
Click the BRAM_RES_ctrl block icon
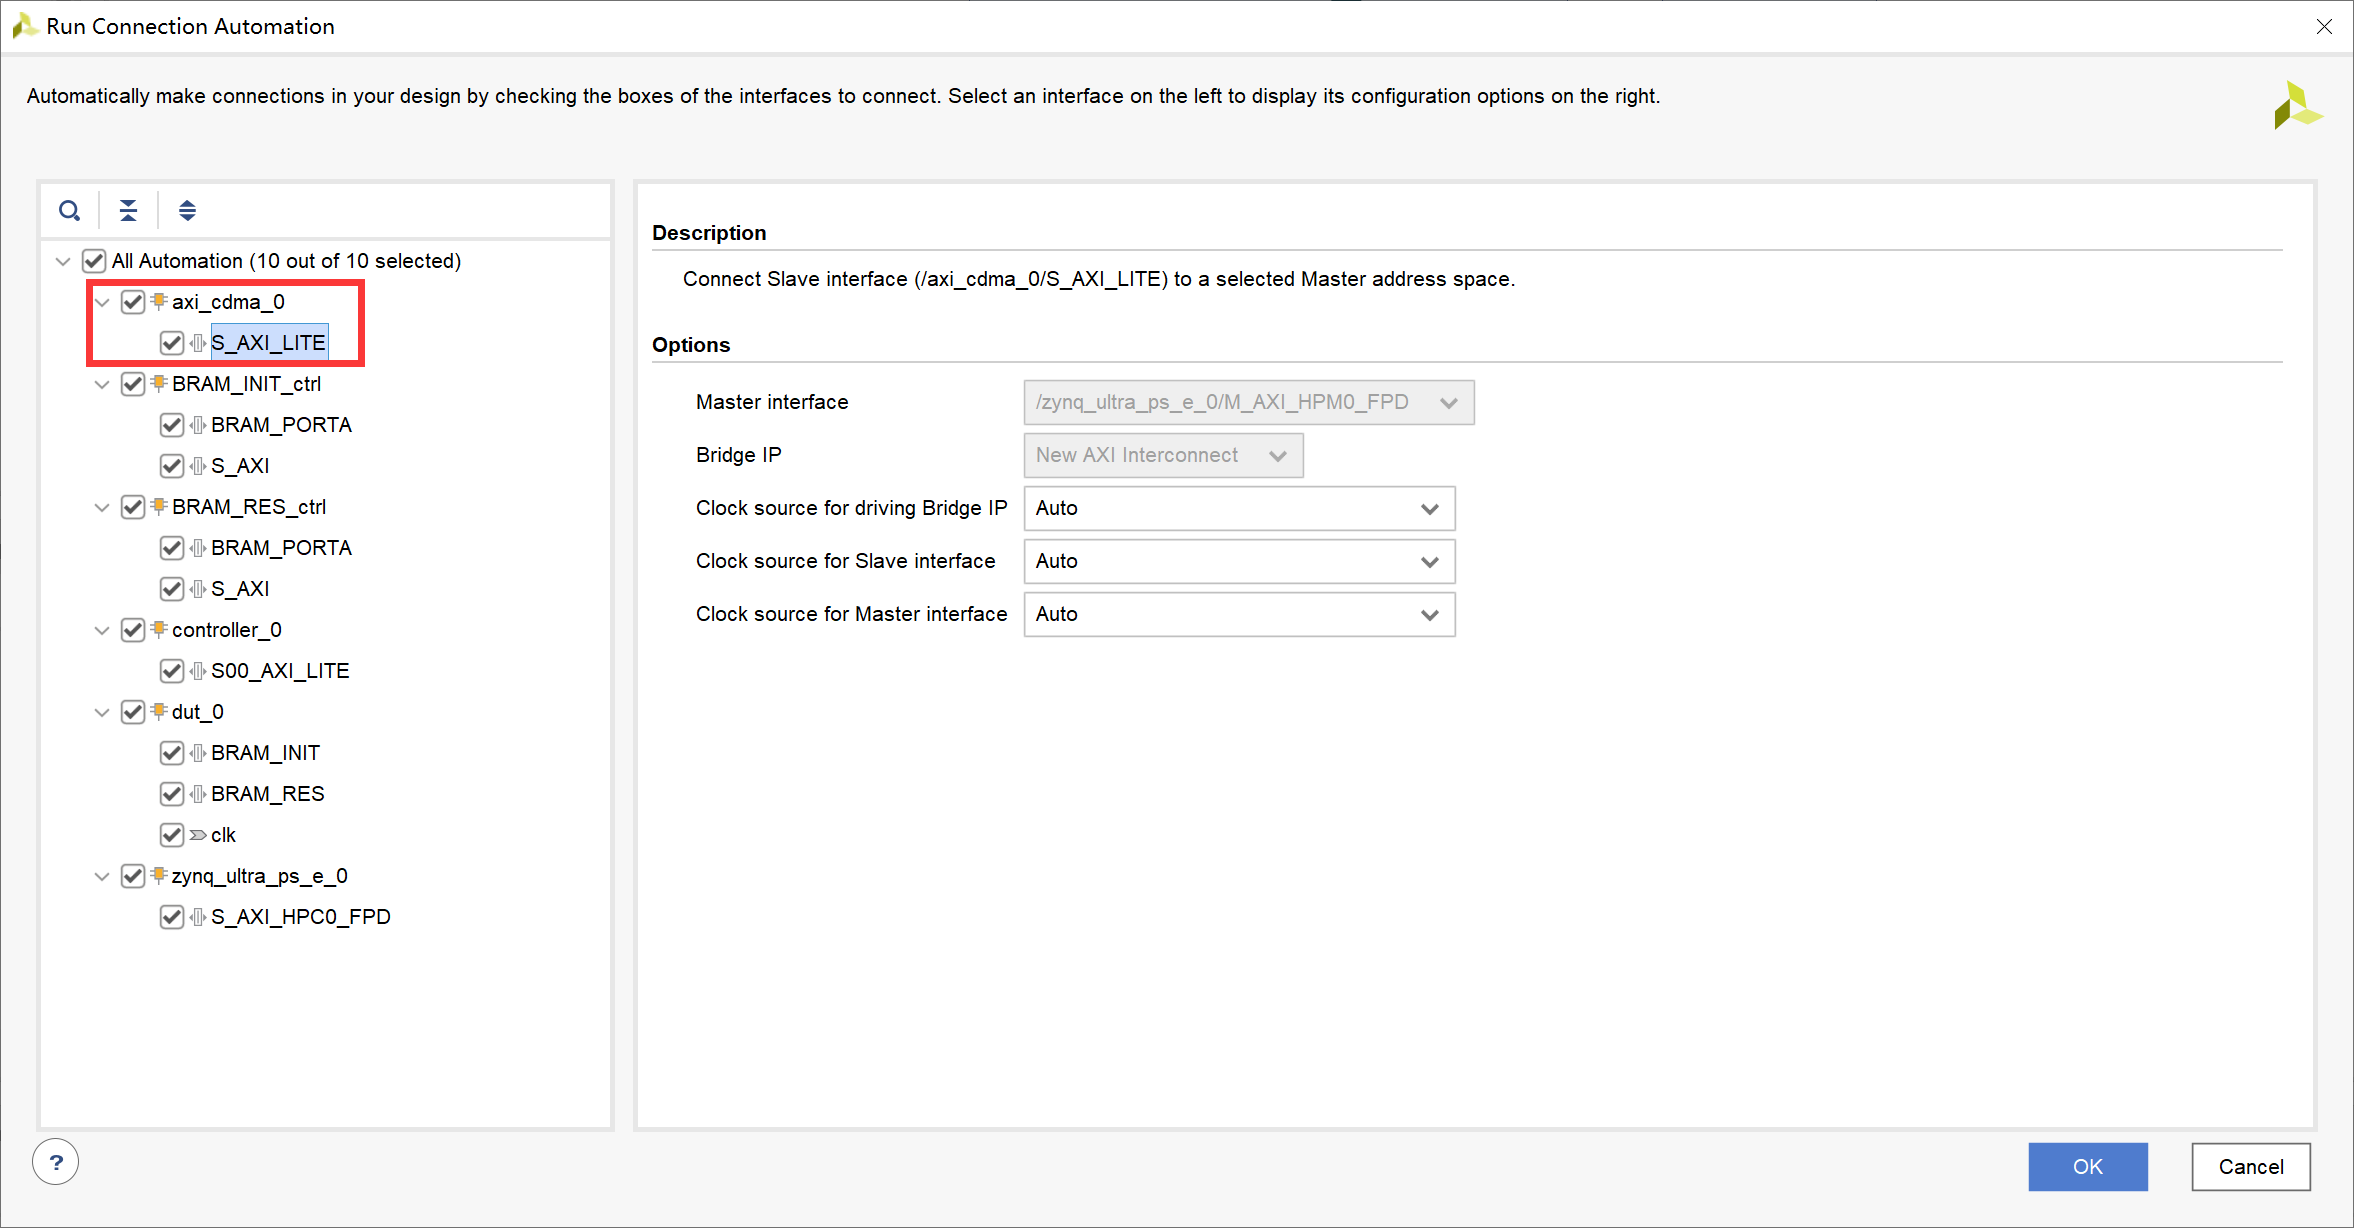click(159, 506)
